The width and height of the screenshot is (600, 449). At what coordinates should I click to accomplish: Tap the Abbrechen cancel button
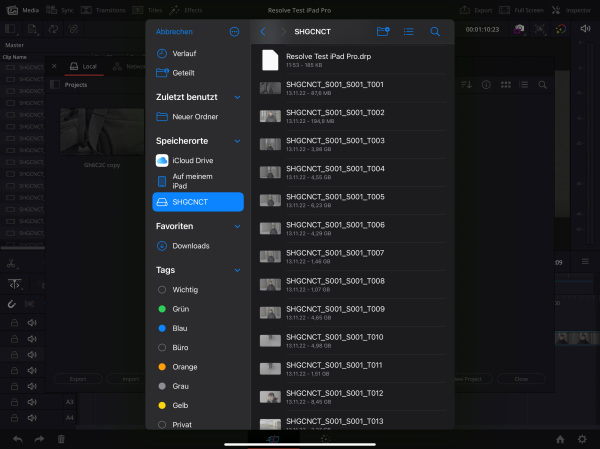(x=174, y=32)
